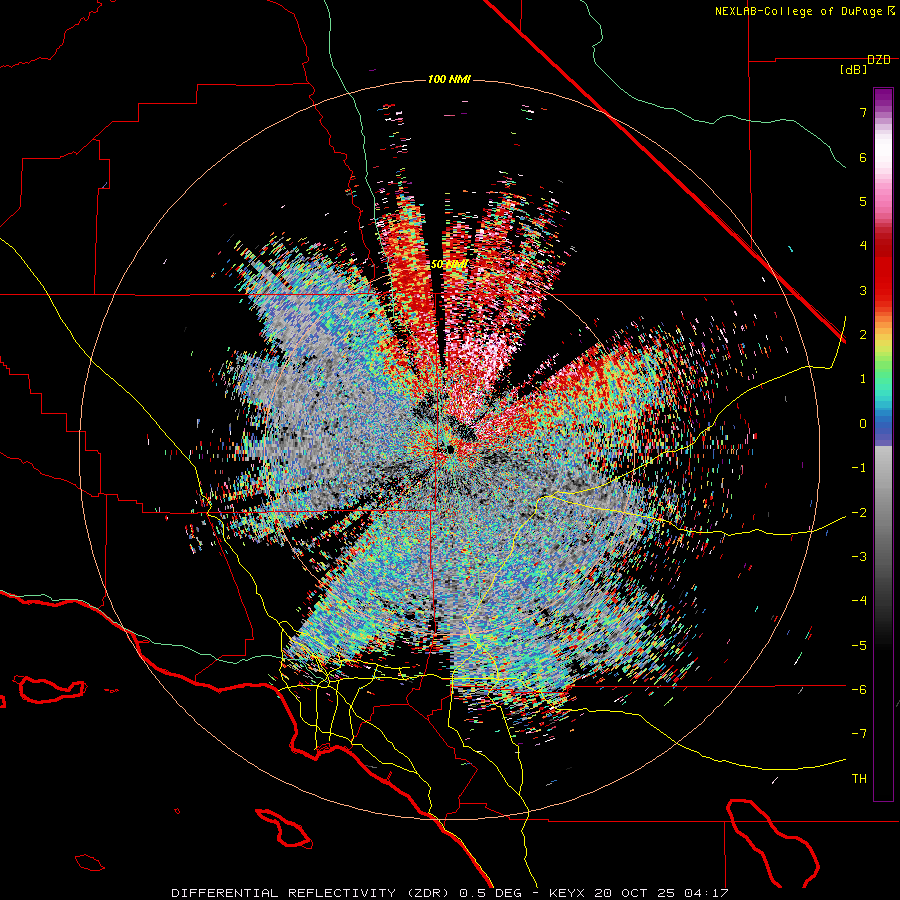The image size is (900, 900).
Task: Click the 1 value on the scale
Action: coord(863,379)
